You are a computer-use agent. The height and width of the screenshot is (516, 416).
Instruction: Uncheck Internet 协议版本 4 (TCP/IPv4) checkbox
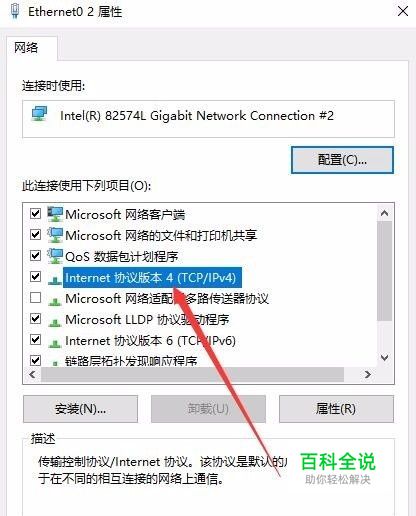pyautogui.click(x=35, y=276)
